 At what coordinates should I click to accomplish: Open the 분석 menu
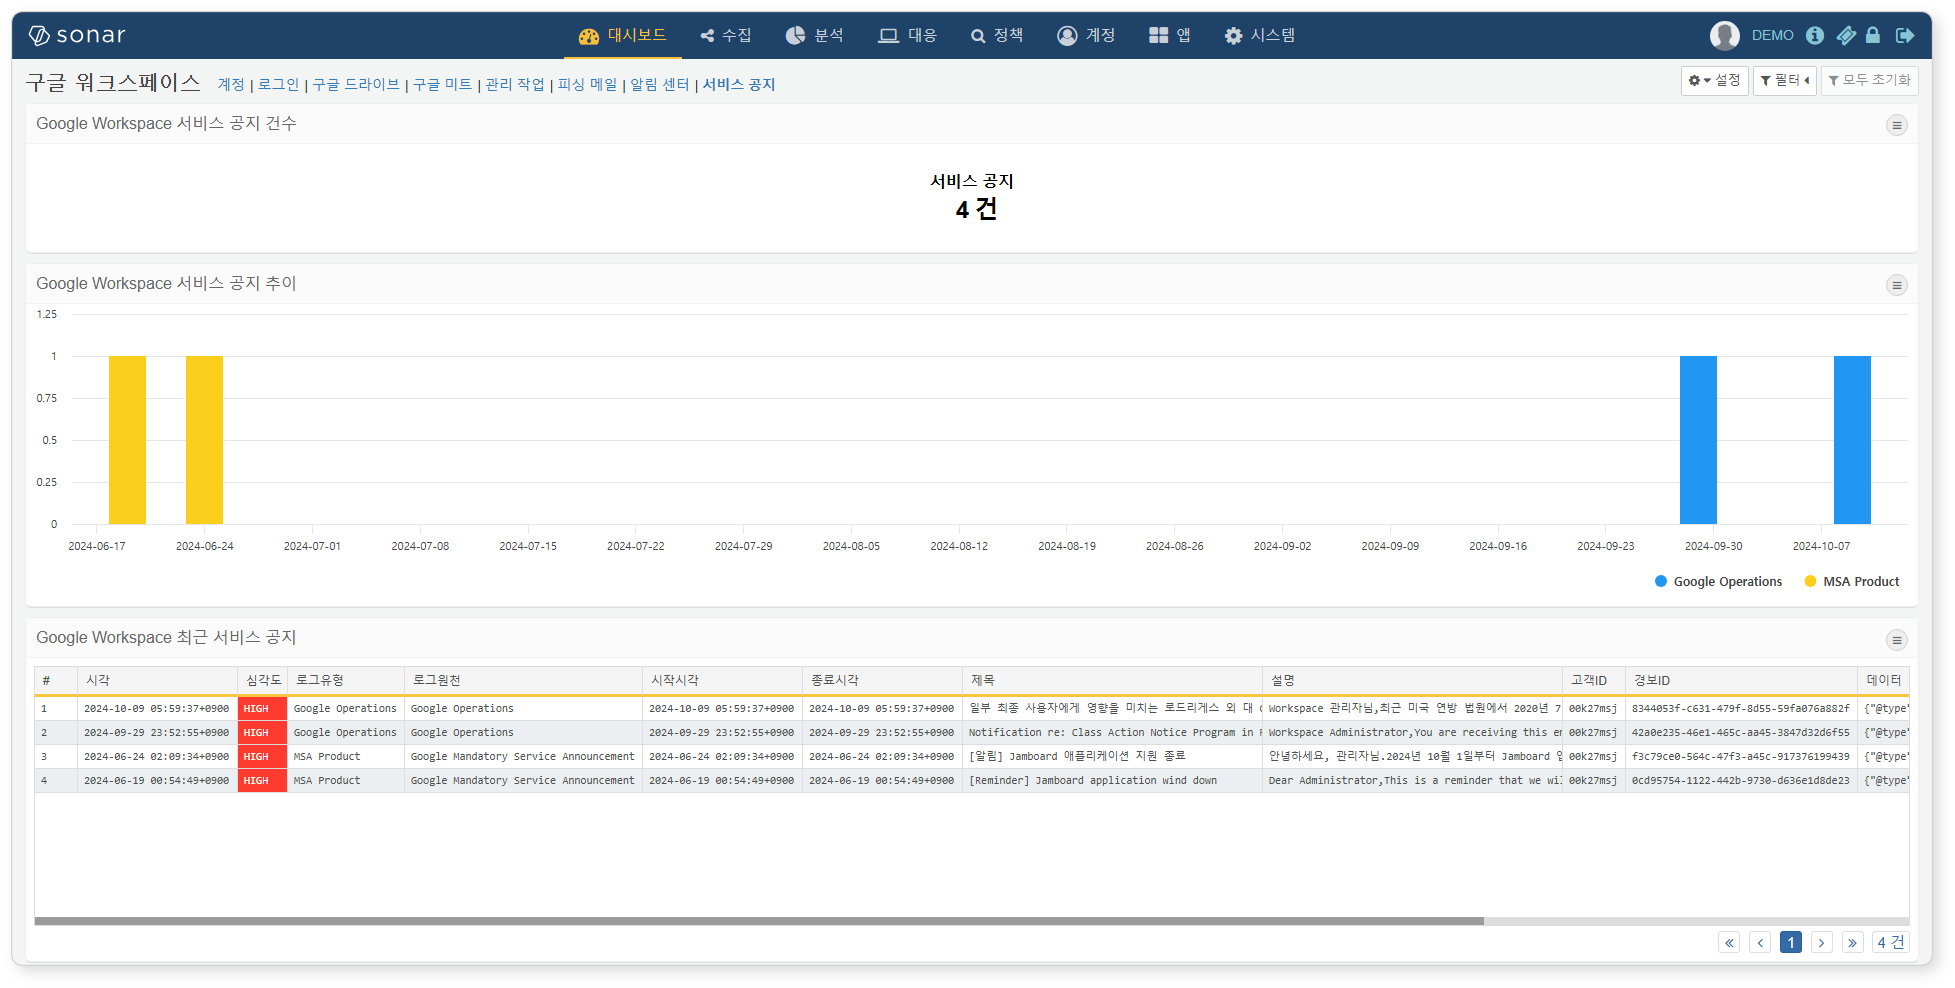pos(815,35)
